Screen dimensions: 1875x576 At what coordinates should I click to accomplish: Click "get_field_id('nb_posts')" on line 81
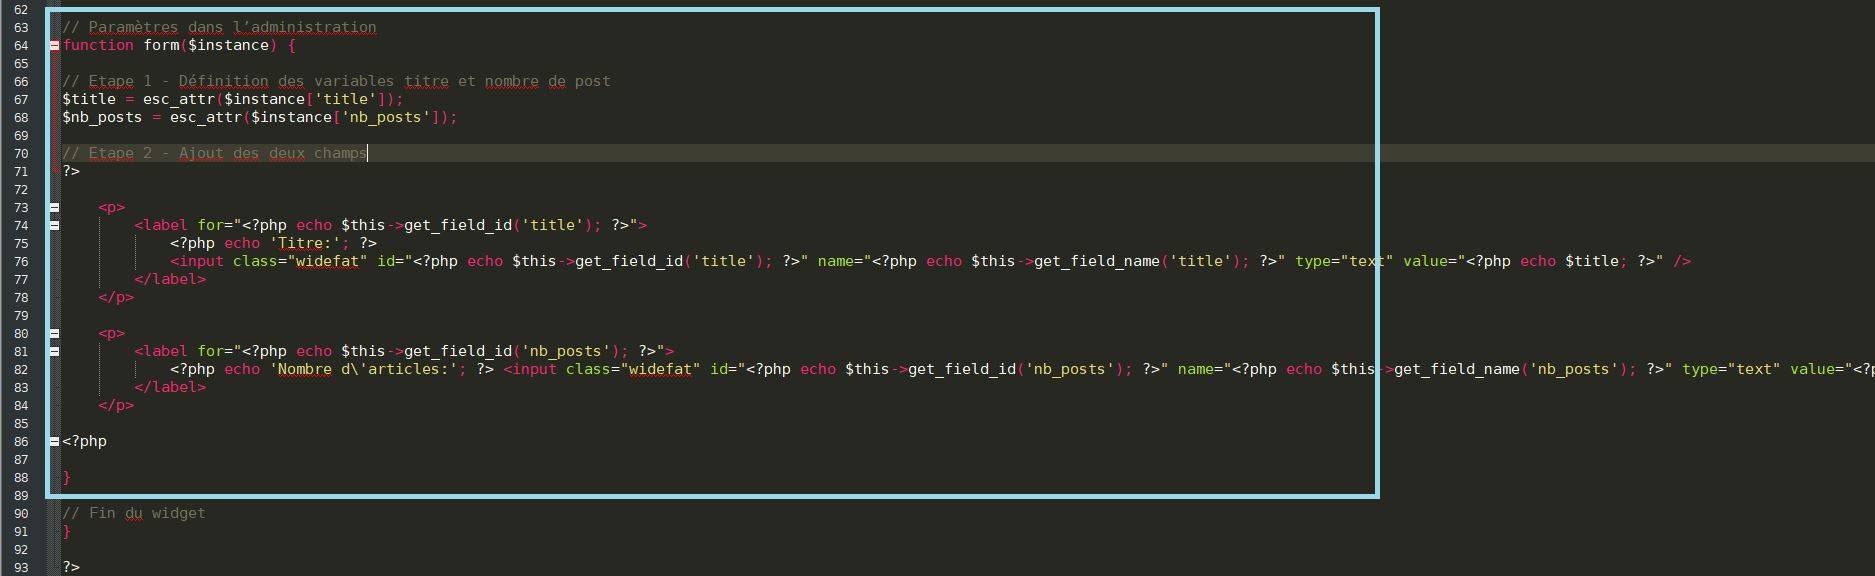pyautogui.click(x=512, y=351)
